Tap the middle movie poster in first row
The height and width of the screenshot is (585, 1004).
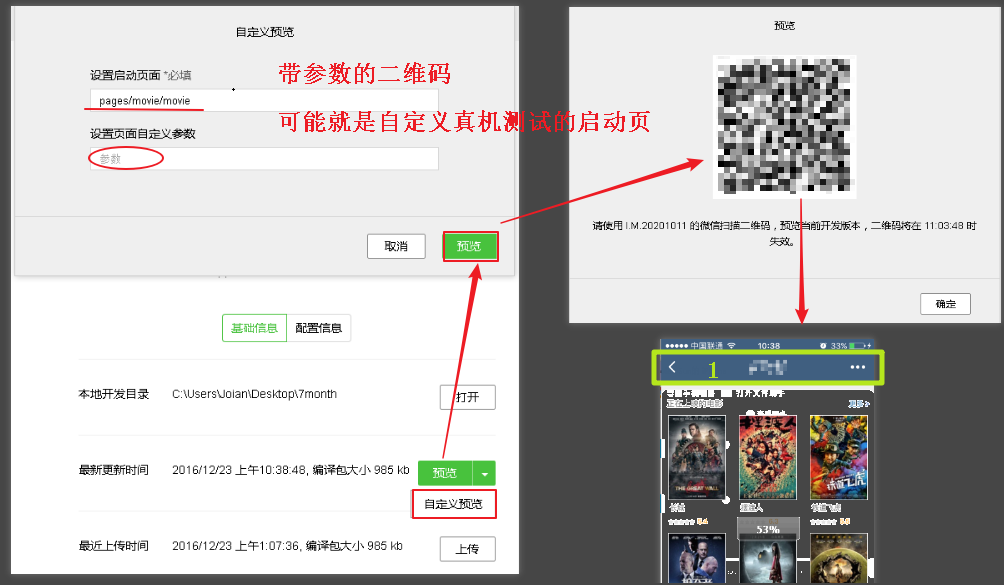click(767, 457)
